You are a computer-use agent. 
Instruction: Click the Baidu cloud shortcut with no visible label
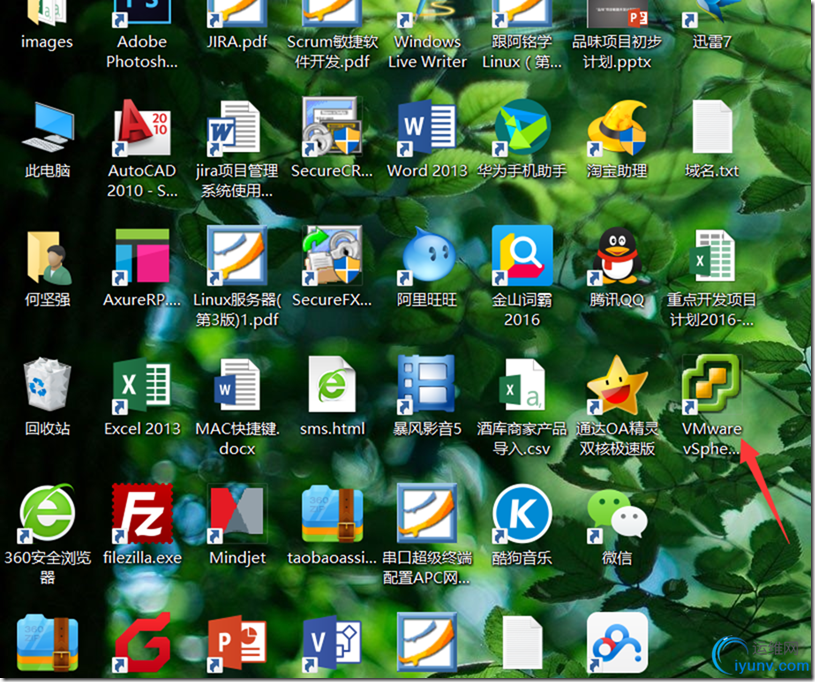(x=617, y=643)
